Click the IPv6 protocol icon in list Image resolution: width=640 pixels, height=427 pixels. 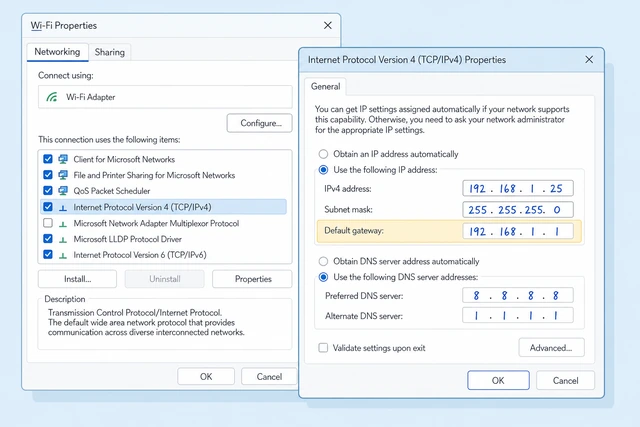click(x=63, y=256)
